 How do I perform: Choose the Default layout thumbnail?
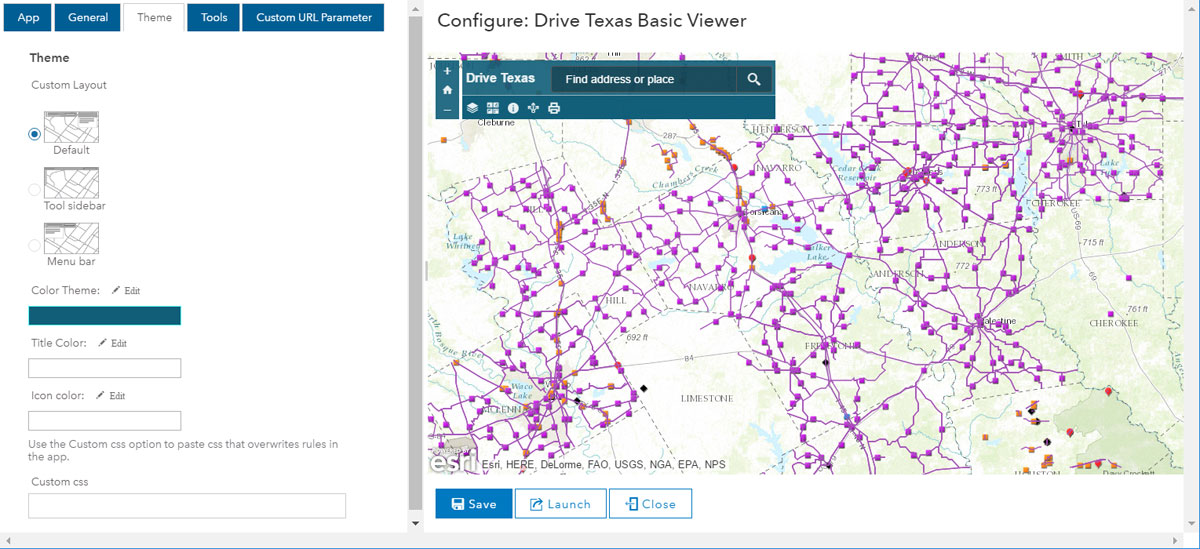pyautogui.click(x=72, y=127)
